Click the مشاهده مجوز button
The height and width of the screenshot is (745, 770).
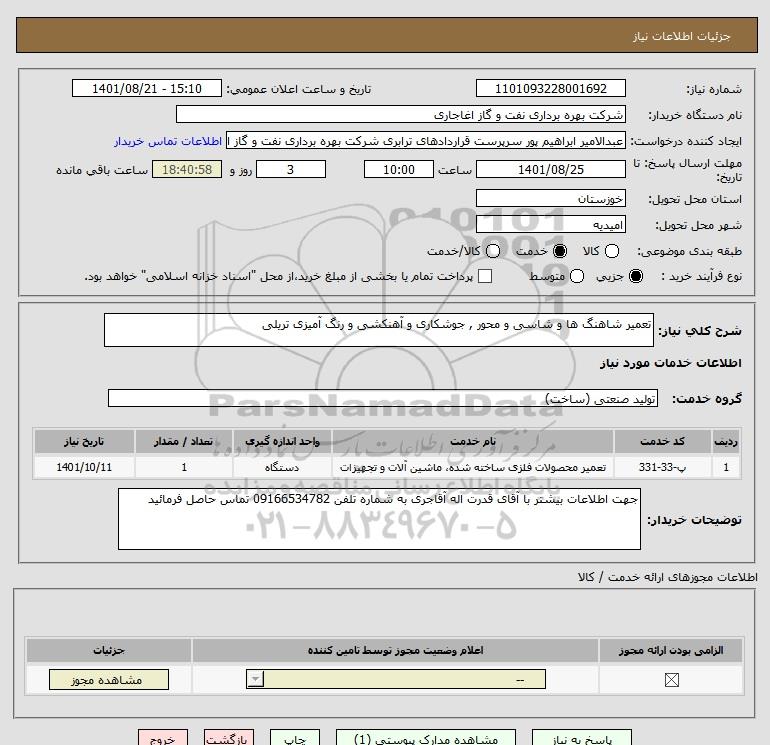[x=109, y=680]
